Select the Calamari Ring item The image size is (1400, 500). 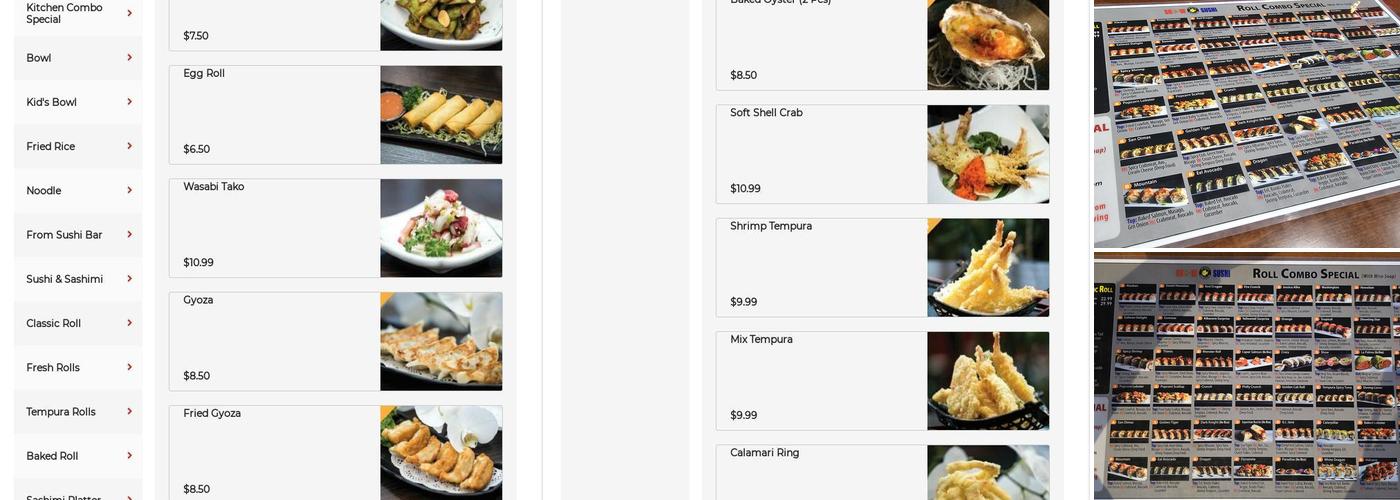[883, 472]
